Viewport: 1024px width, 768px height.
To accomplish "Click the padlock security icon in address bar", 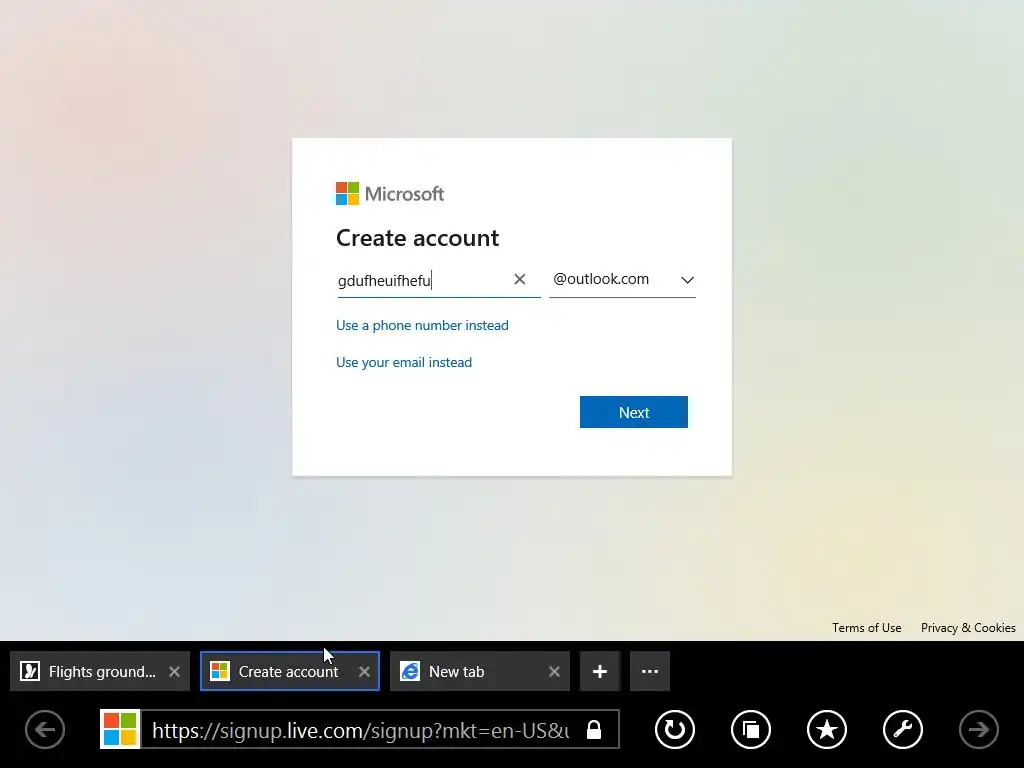I will point(594,729).
